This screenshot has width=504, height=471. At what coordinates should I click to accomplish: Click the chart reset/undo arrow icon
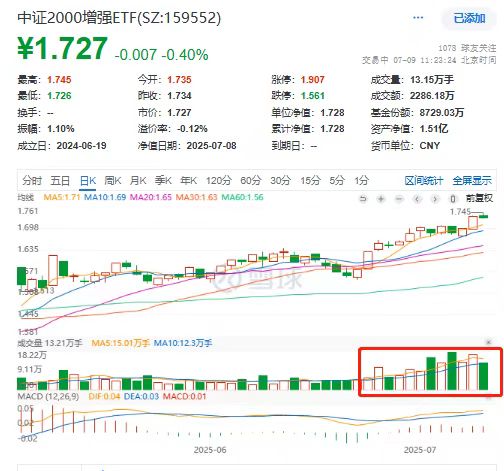pyautogui.click(x=363, y=199)
